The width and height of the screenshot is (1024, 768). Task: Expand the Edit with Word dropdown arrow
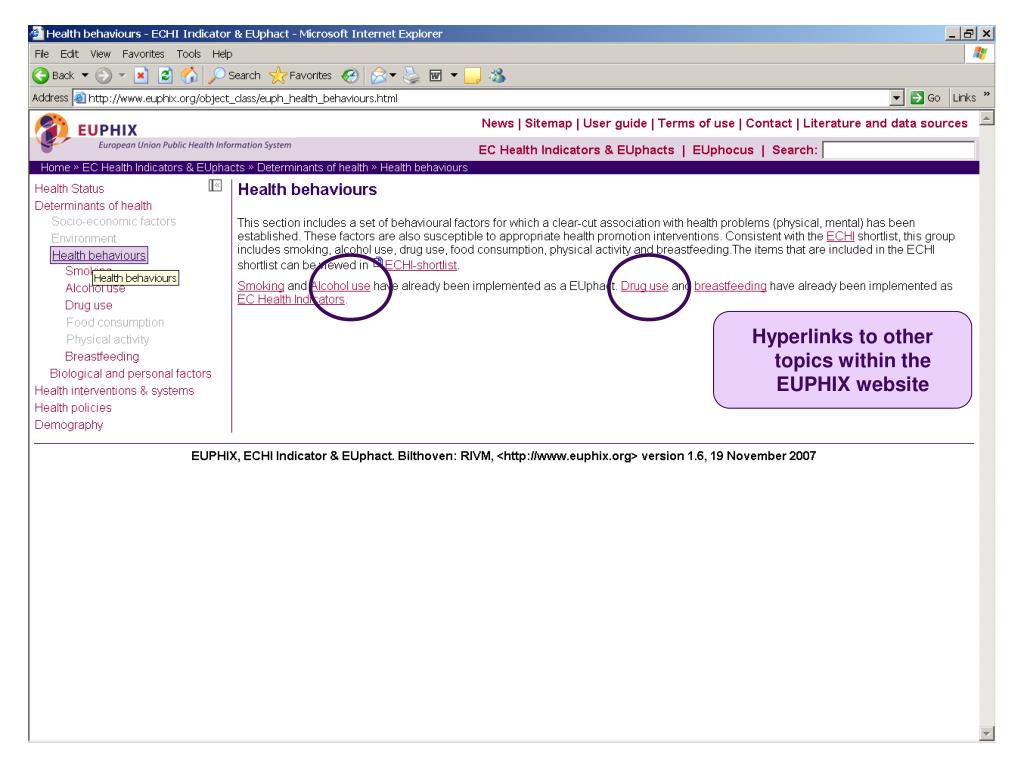(454, 76)
